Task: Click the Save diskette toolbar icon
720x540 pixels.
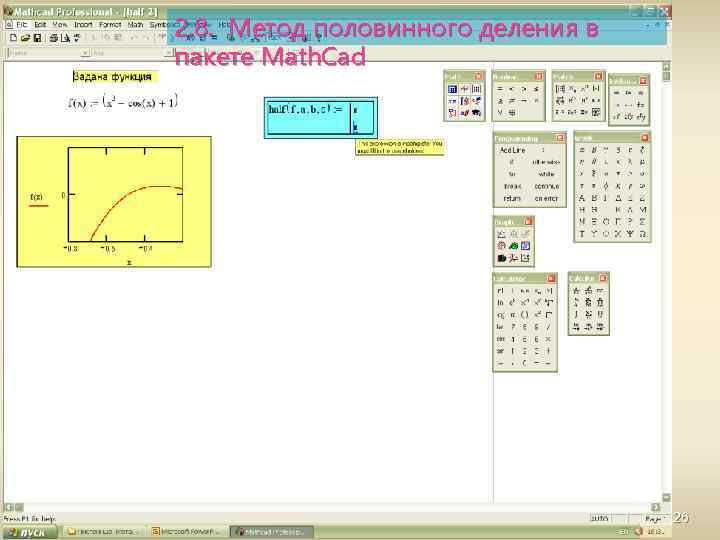Action: click(x=37, y=38)
